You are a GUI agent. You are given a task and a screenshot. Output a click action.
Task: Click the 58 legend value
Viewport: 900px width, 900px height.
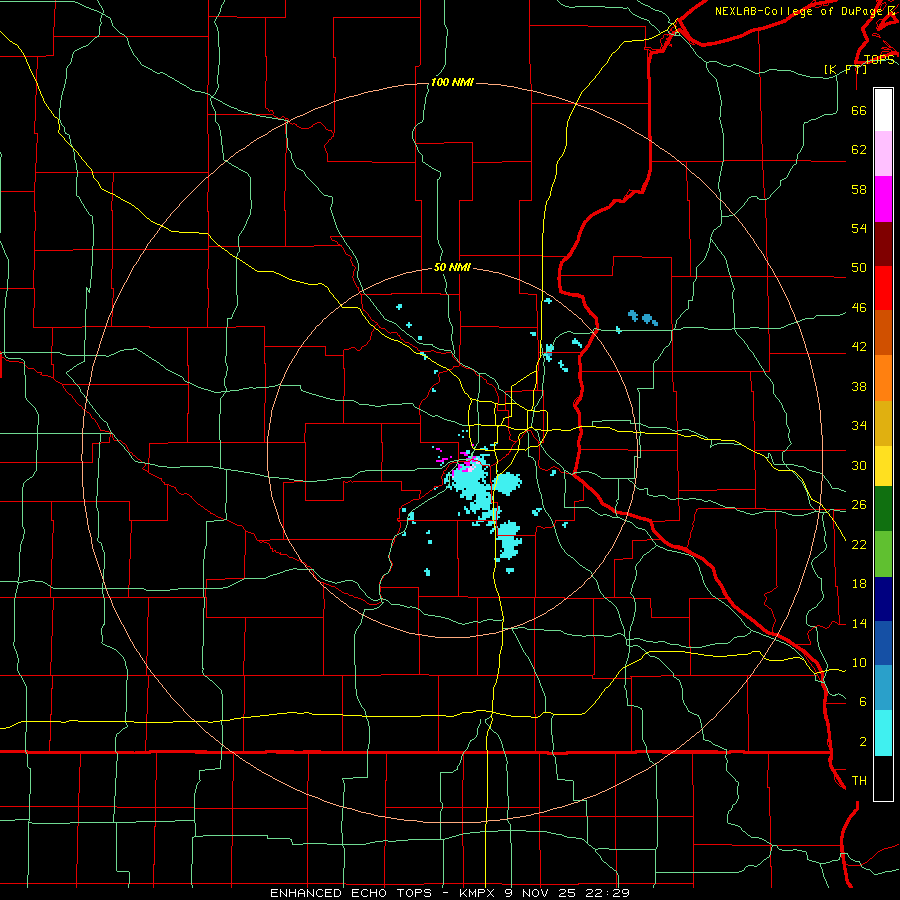tap(859, 189)
